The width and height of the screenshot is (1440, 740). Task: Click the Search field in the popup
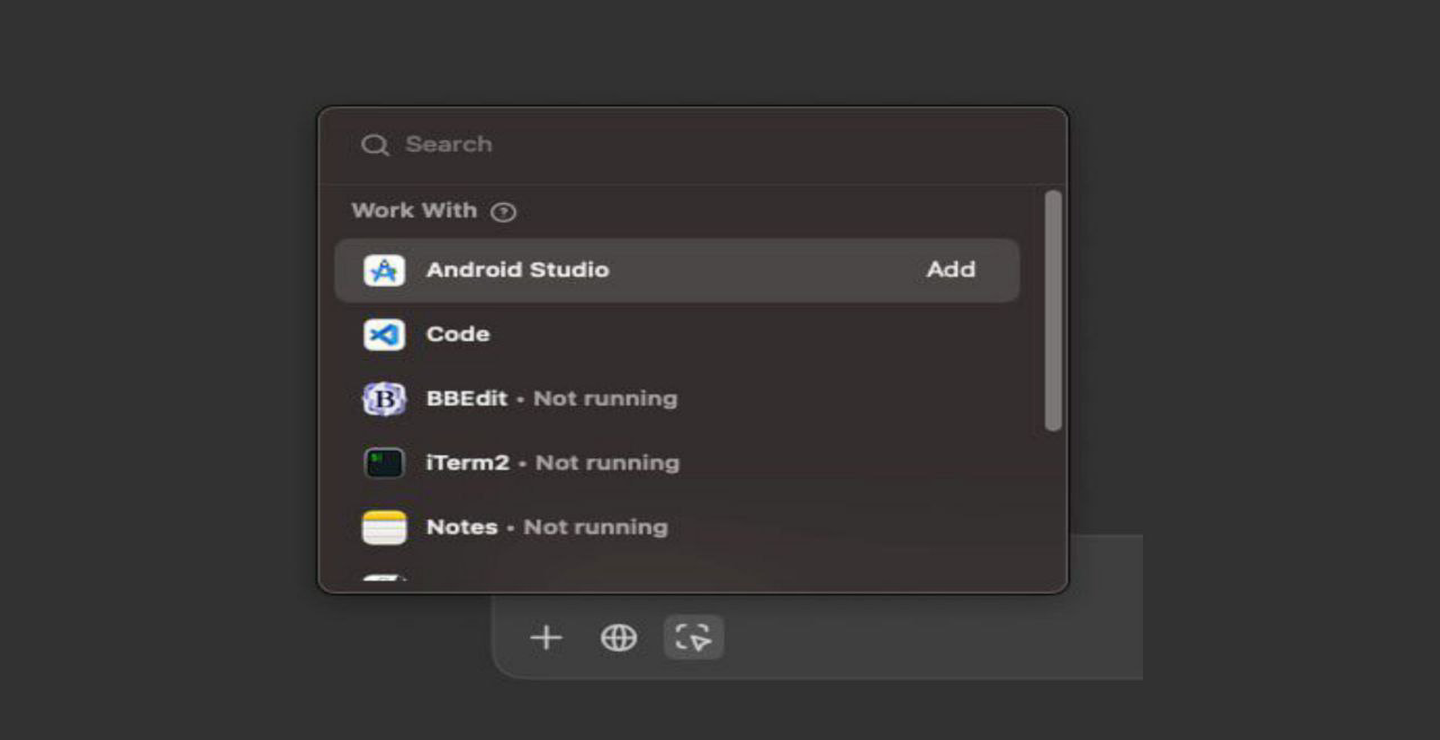(692, 145)
